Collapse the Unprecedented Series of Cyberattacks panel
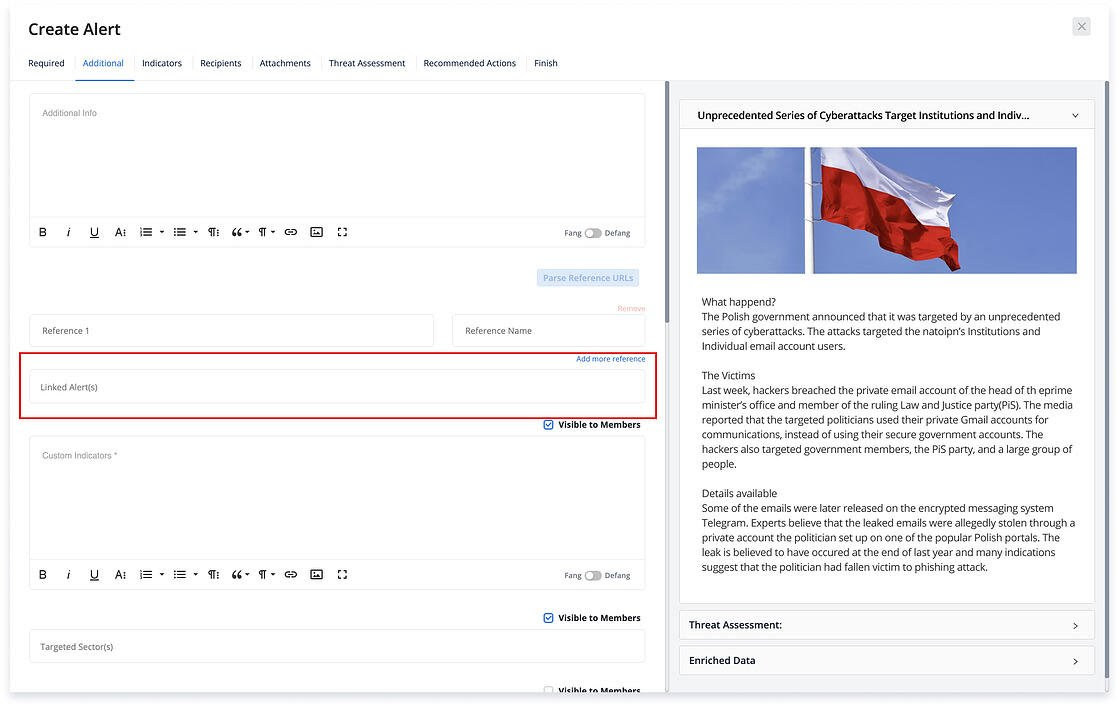1119x707 pixels. 1075,115
